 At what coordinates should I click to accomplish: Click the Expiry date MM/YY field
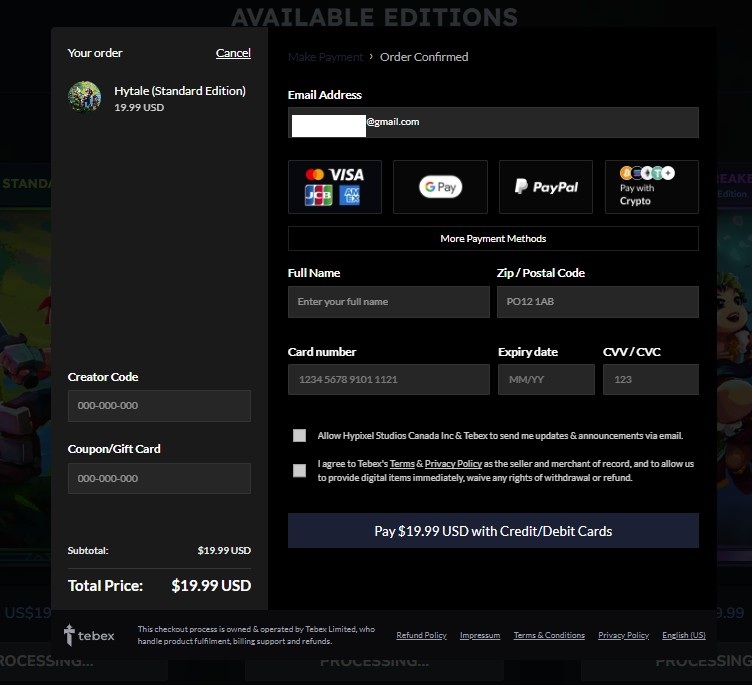click(x=546, y=379)
